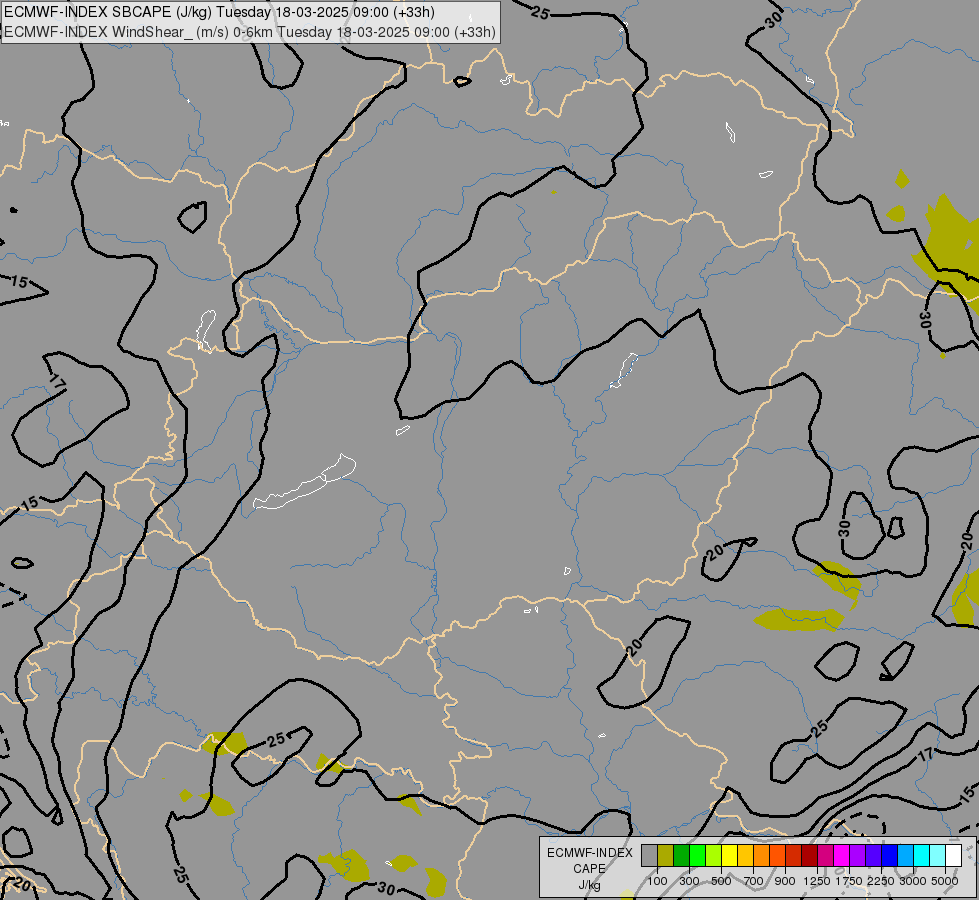Pick the magenta swatch in CAPE legend
Viewport: 979px width, 900px height.
842,855
